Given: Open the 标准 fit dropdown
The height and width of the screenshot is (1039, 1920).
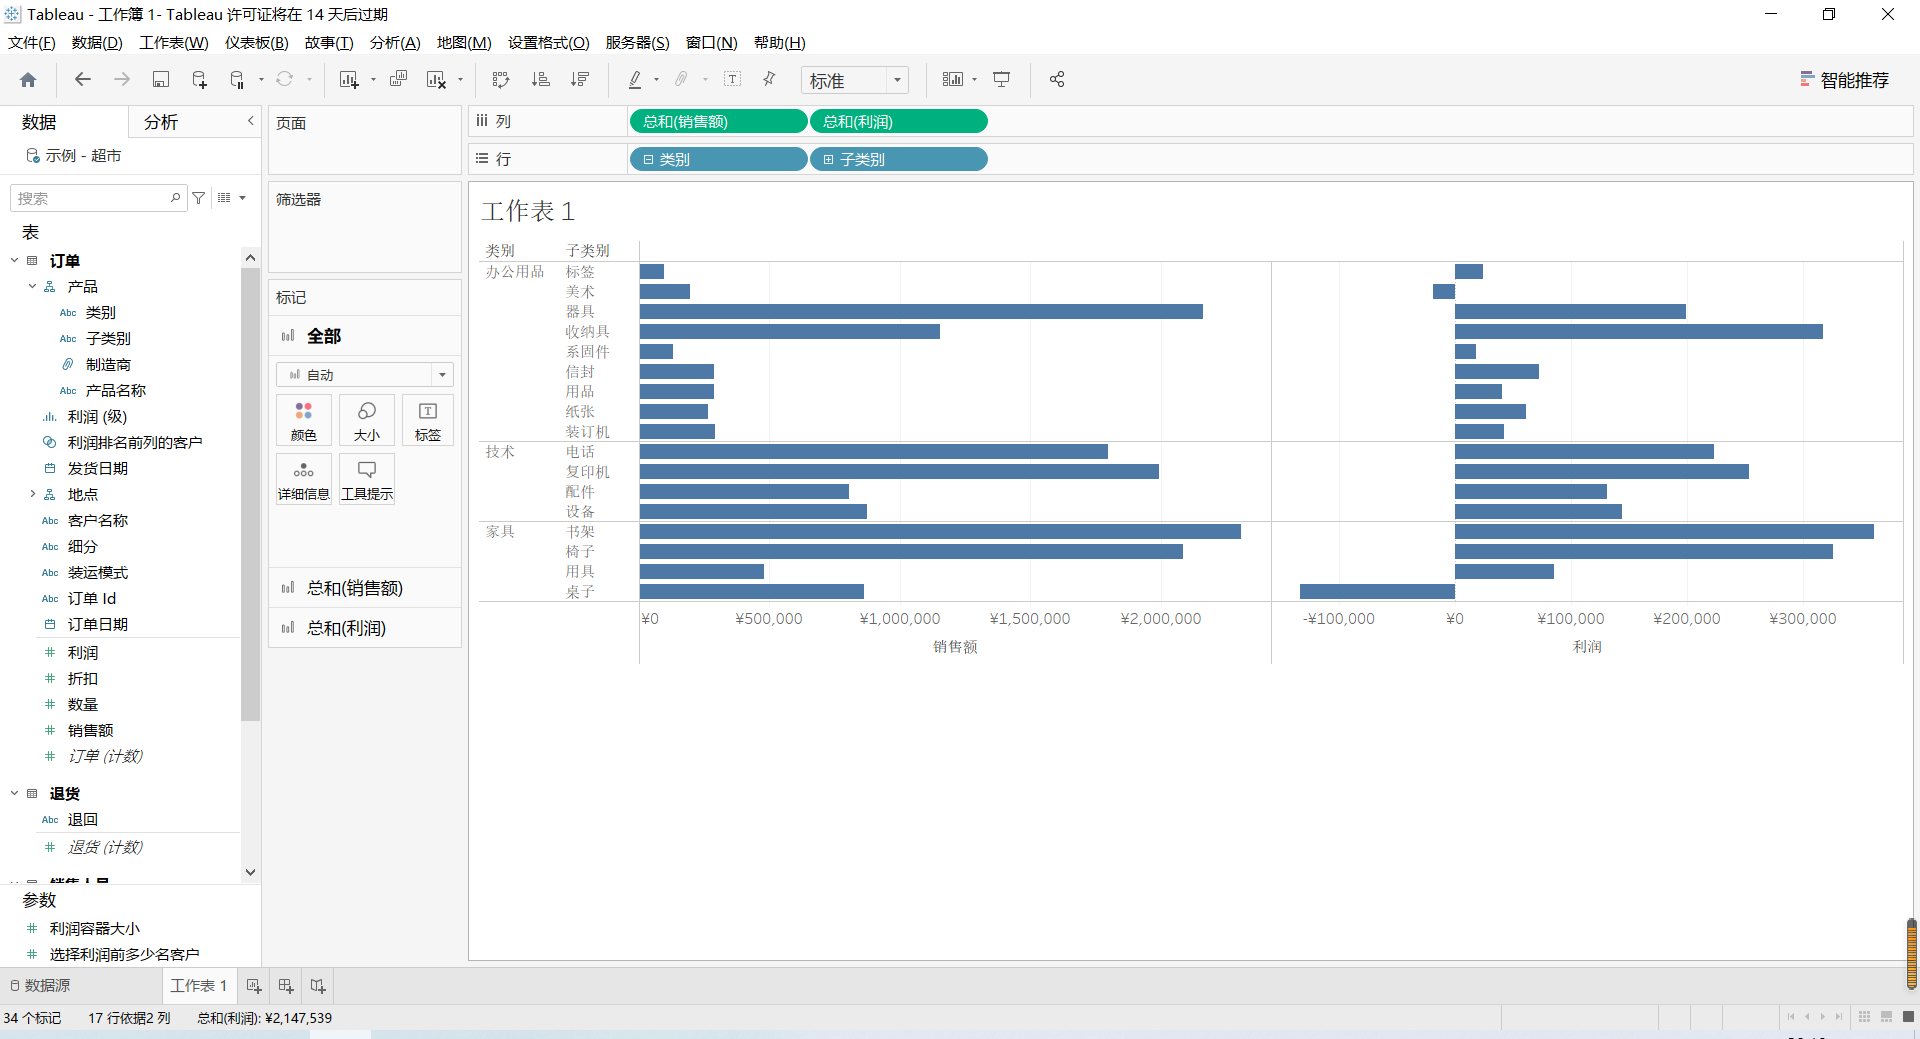Looking at the screenshot, I should pyautogui.click(x=896, y=80).
